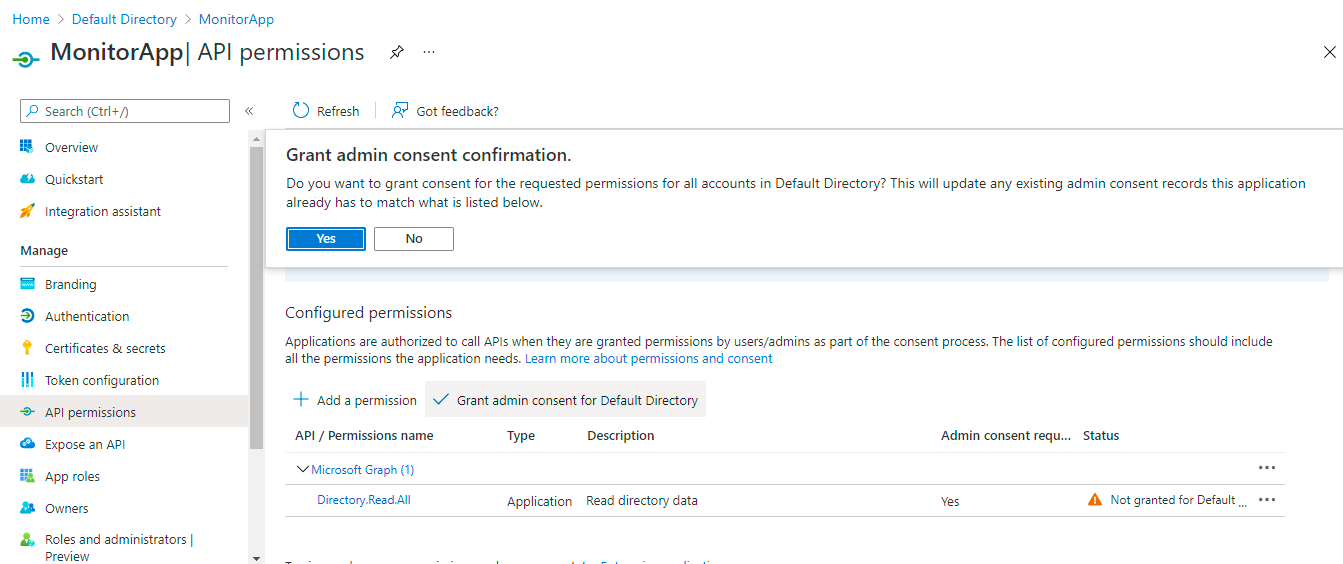Click the Roles and administrators icon

(x=27, y=540)
